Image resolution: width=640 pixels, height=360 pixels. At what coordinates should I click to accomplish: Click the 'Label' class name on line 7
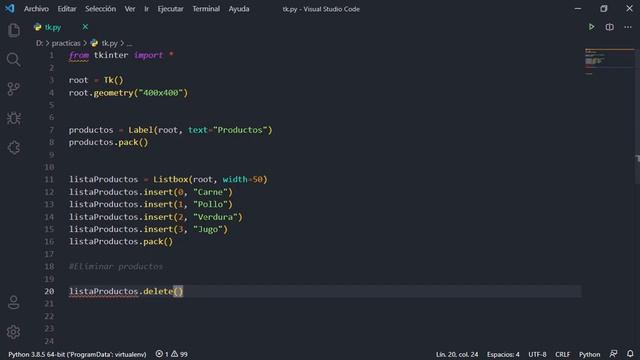click(x=140, y=130)
